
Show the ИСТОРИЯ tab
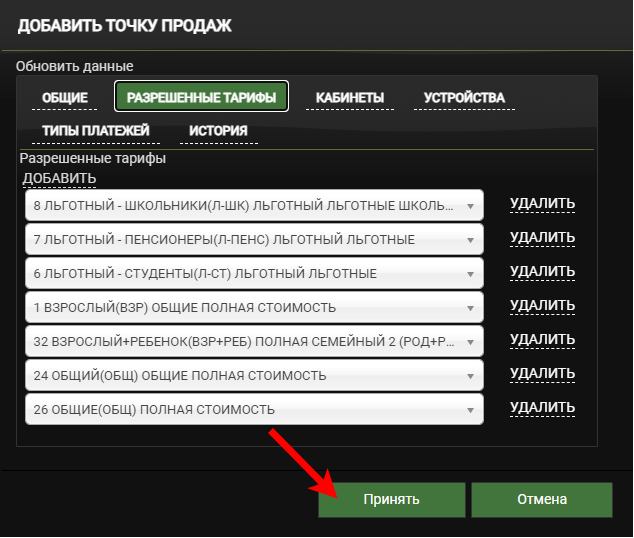point(218,131)
